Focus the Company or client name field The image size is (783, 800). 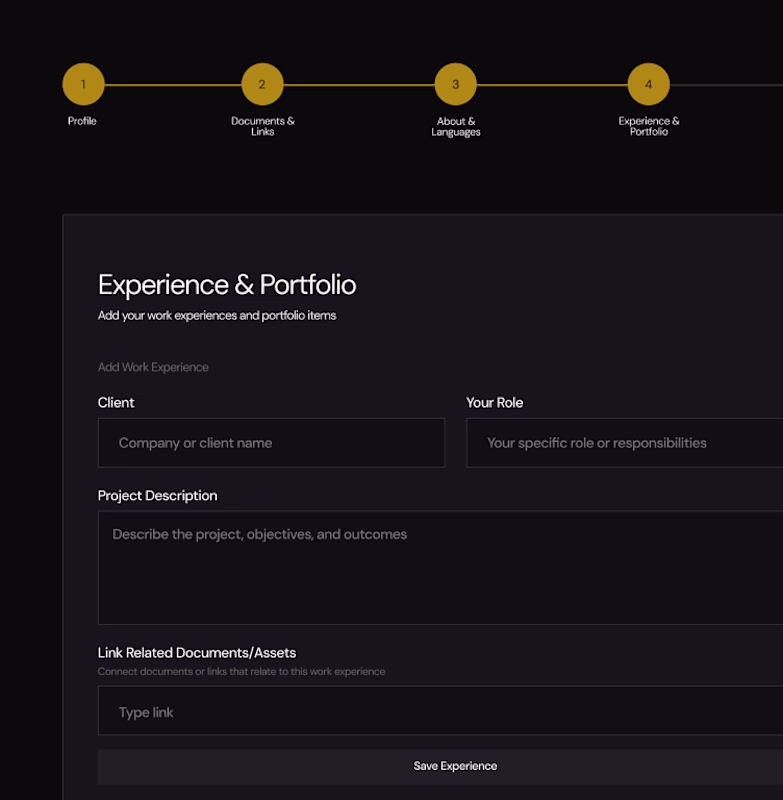click(x=271, y=443)
